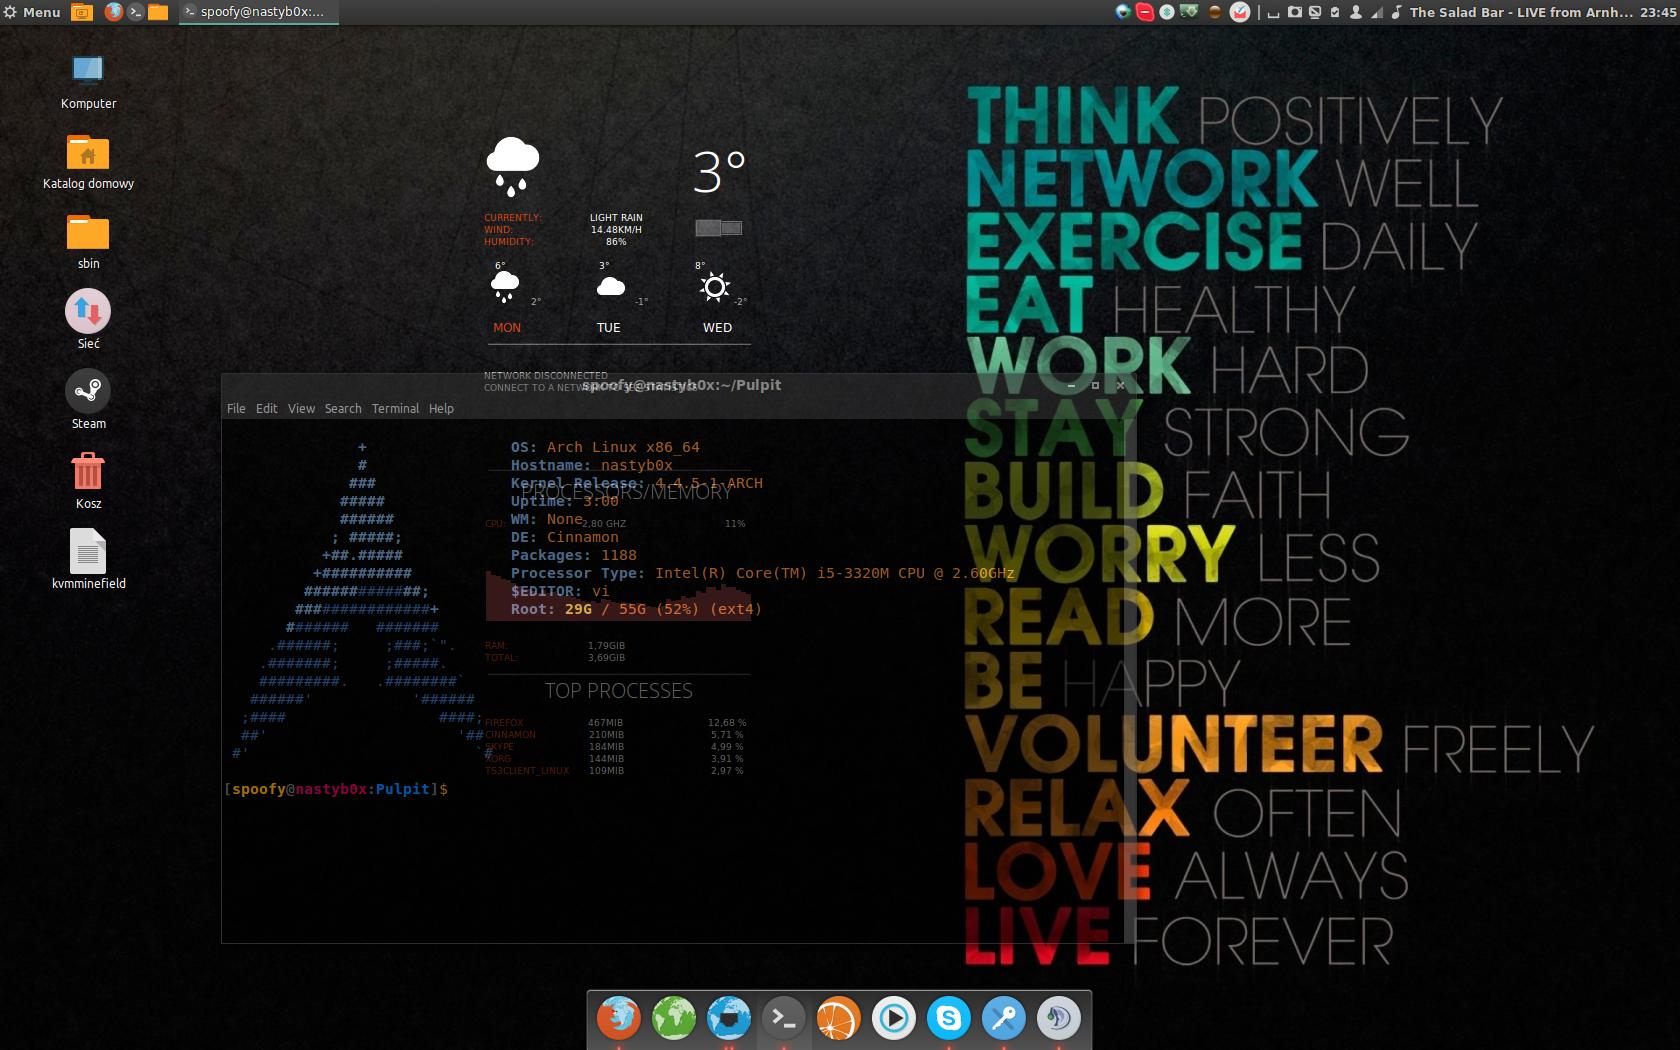This screenshot has width=1680, height=1050.
Task: Open the green globe browser in dock
Action: [x=674, y=1019]
